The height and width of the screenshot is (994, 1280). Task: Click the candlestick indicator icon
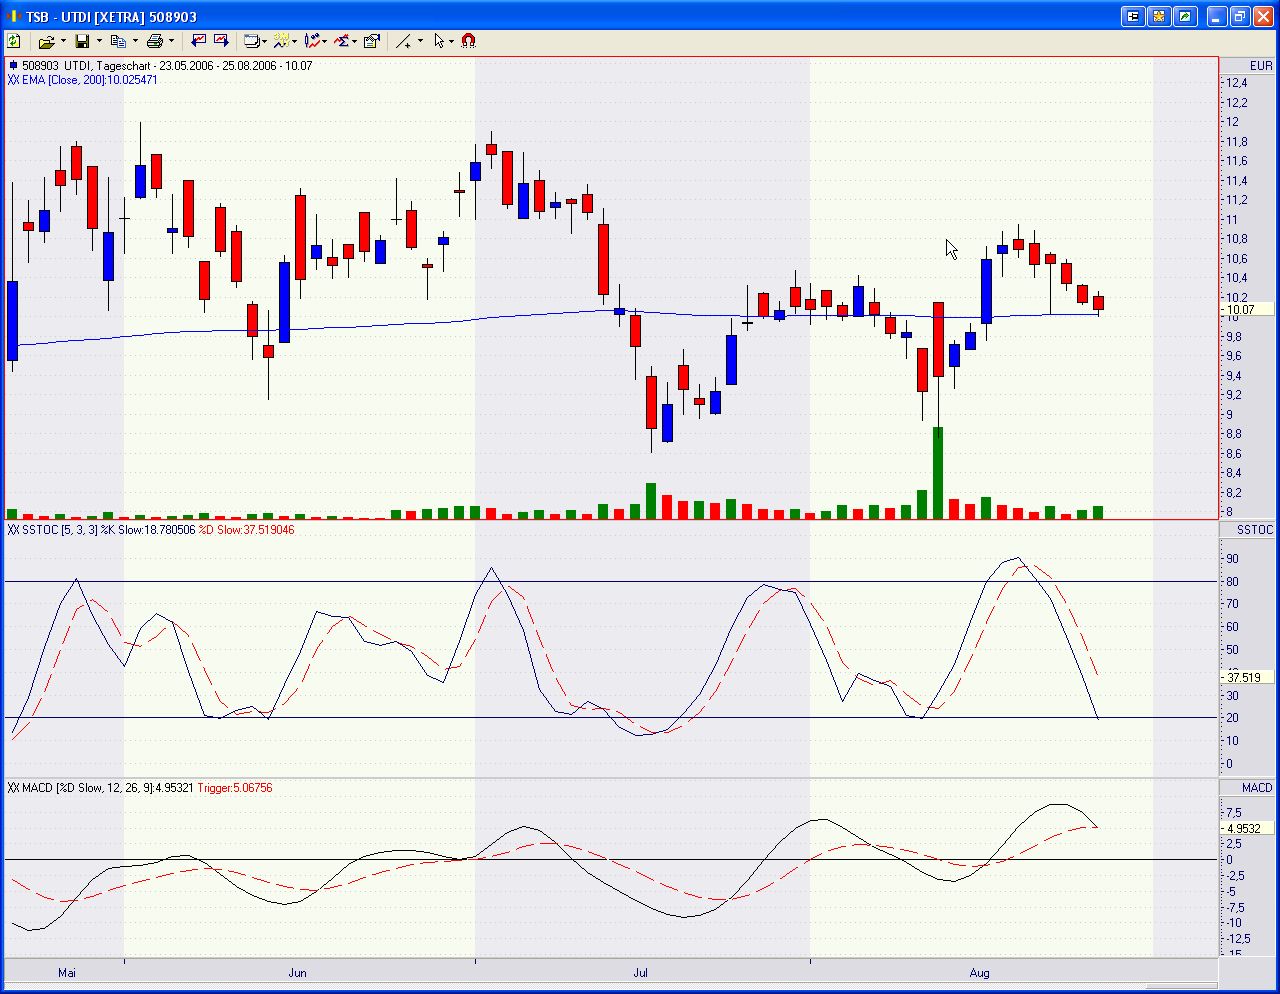coord(312,41)
